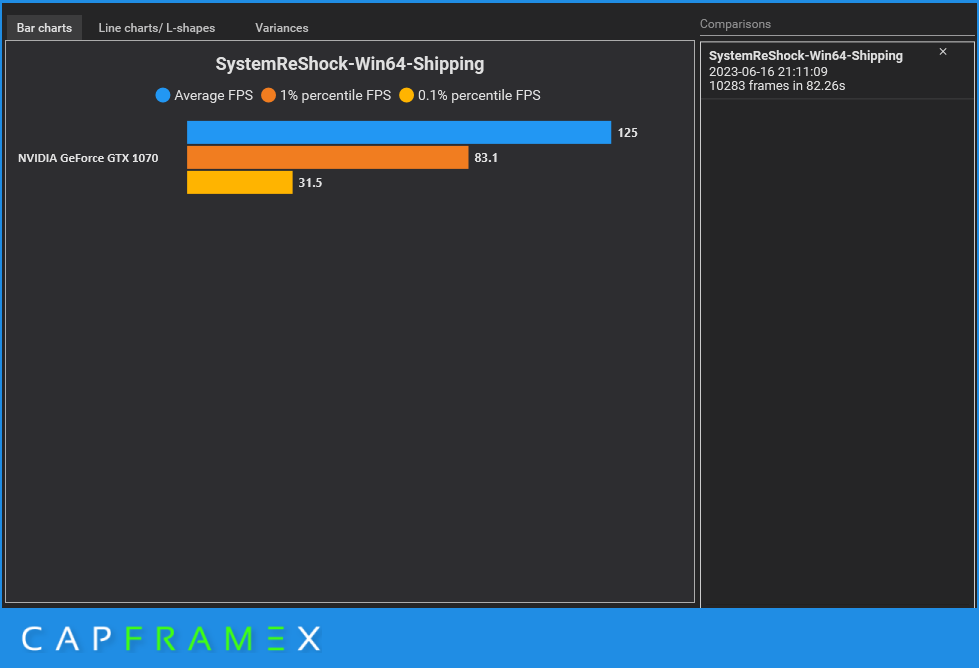The image size is (979, 668).
Task: Toggle the 1% percentile FPS legend marker
Action: [268, 95]
